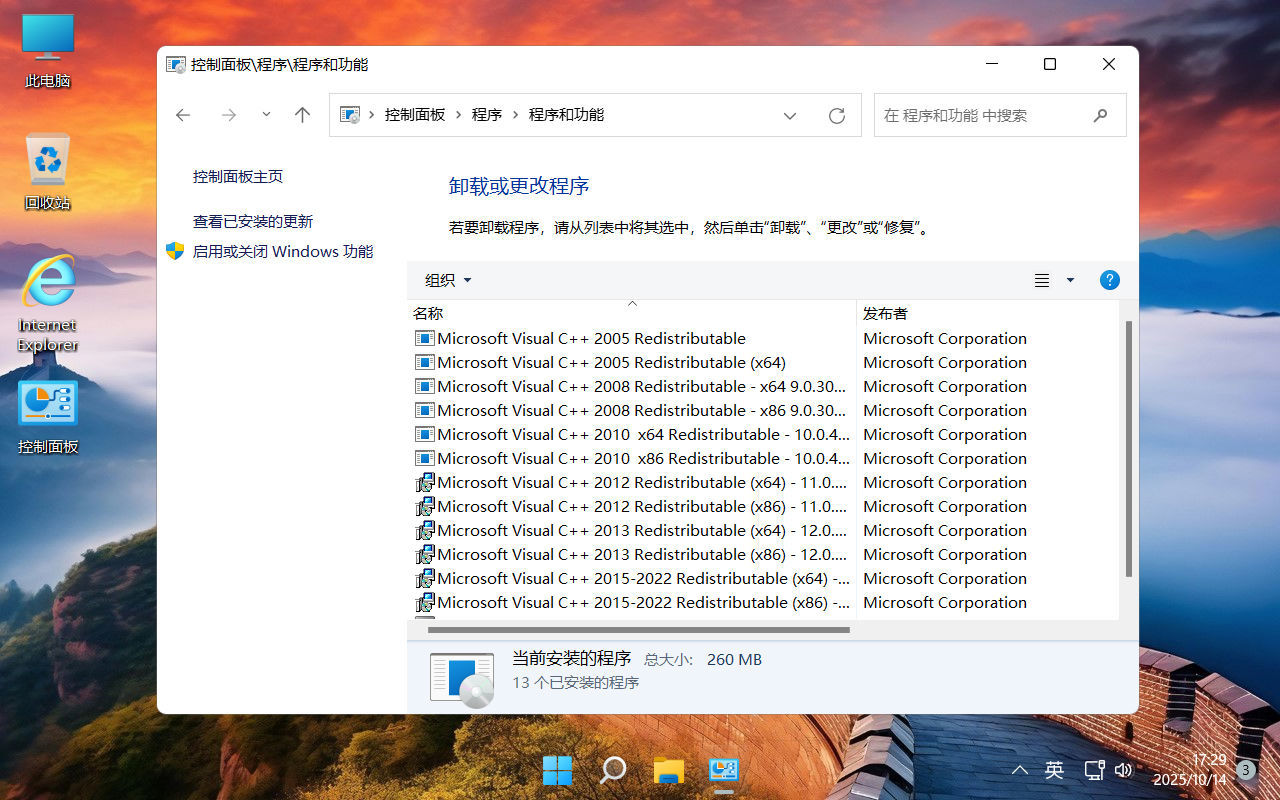Click 查看已安装的更新 link
Image resolution: width=1280 pixels, height=800 pixels.
click(x=253, y=221)
